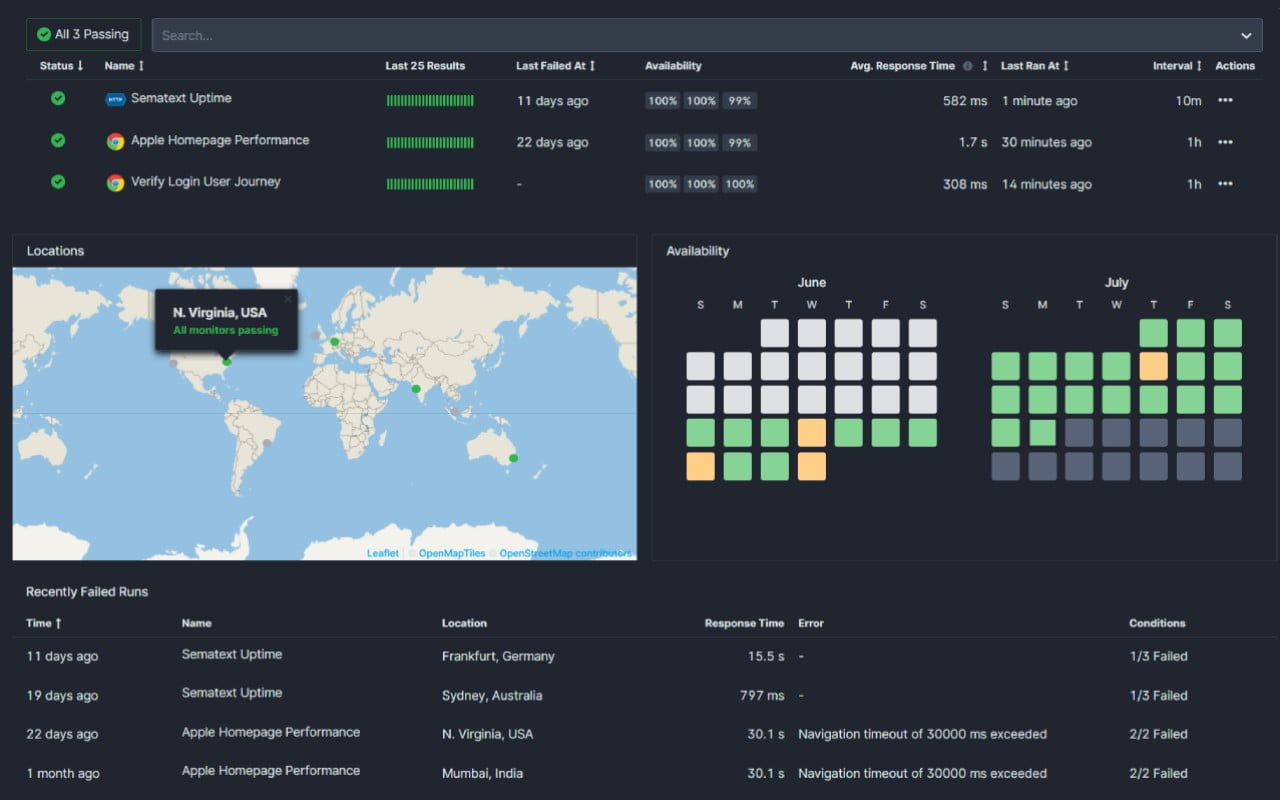Click the 1 minute ago last ran value
Screen dimensions: 1280x800
pyautogui.click(x=1039, y=101)
